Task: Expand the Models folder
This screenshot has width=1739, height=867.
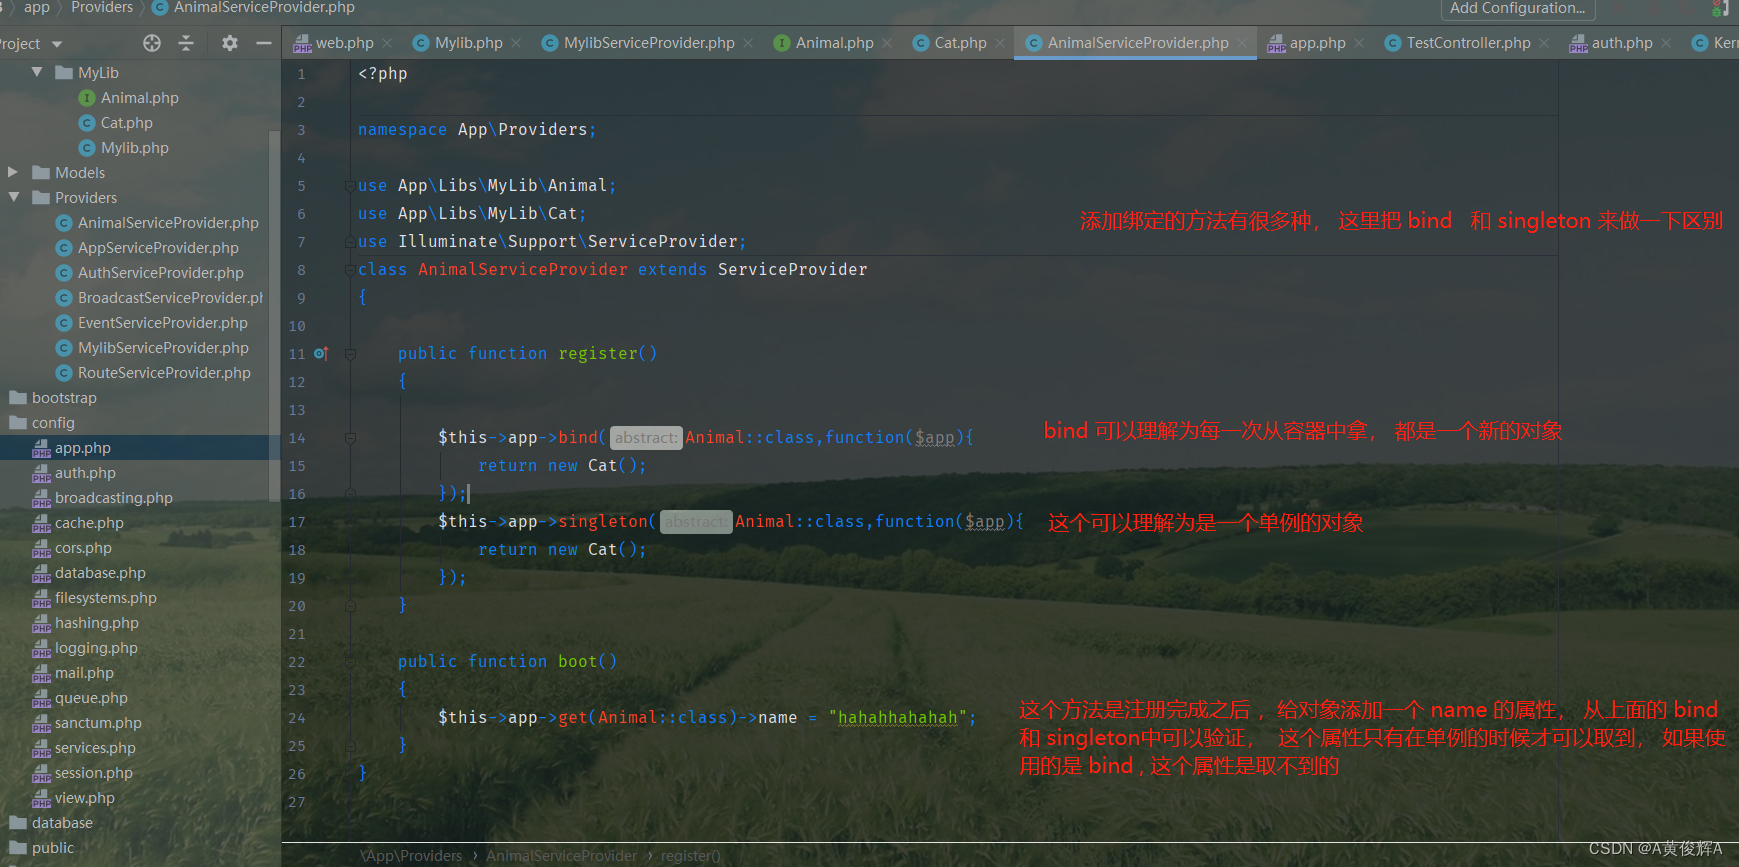Action: click(13, 172)
